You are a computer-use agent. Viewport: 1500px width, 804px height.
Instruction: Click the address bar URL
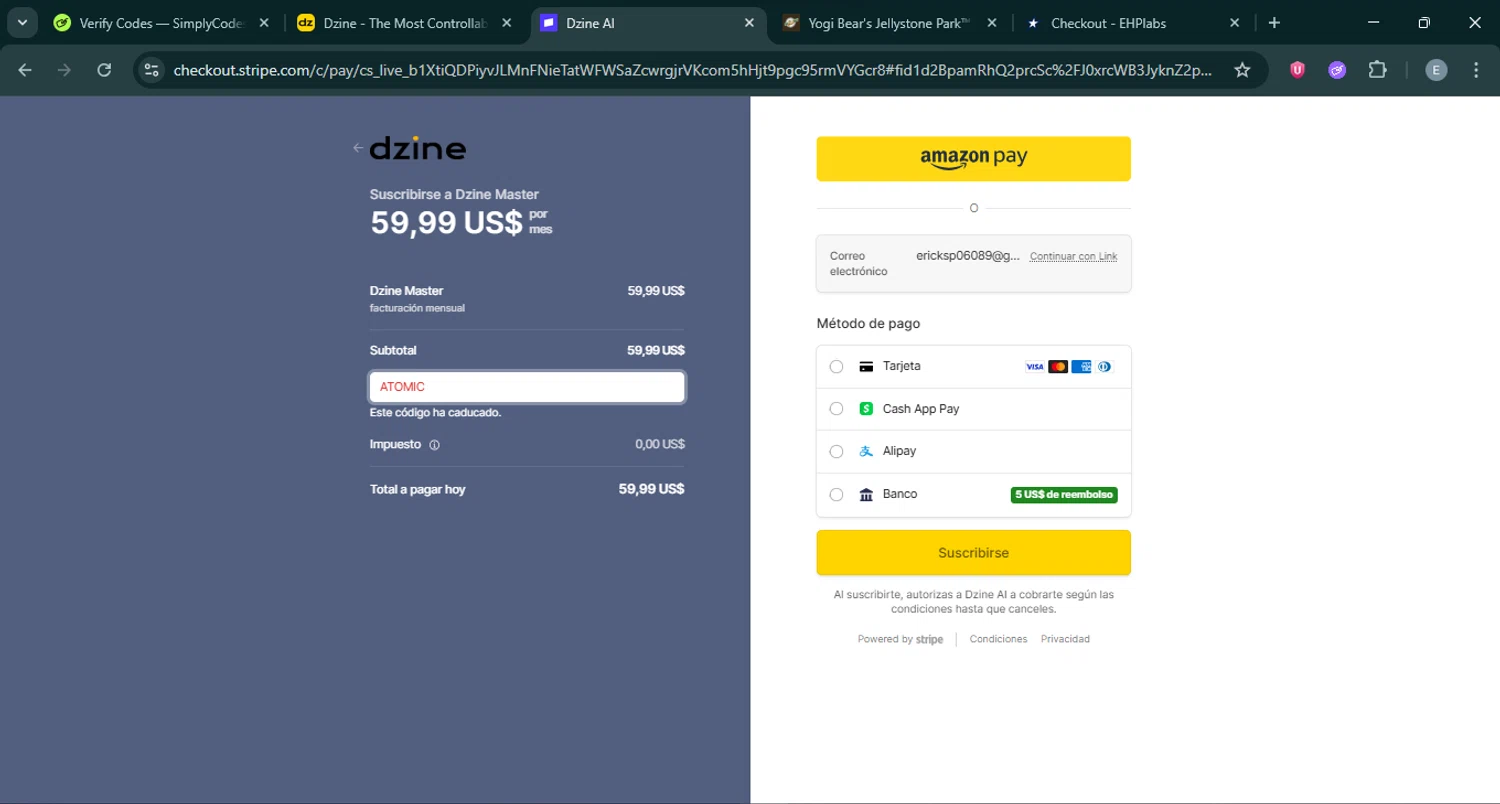coord(693,70)
